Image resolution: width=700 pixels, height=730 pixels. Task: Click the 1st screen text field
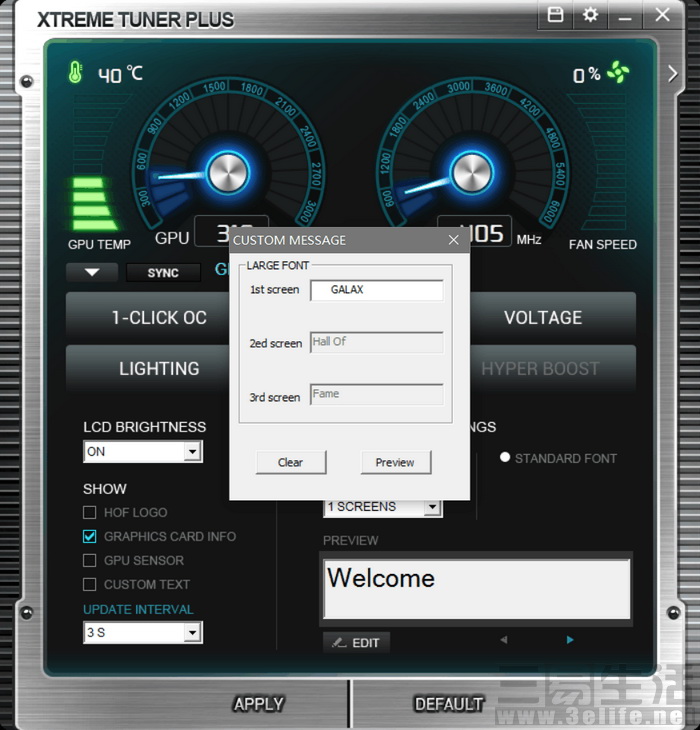click(377, 290)
